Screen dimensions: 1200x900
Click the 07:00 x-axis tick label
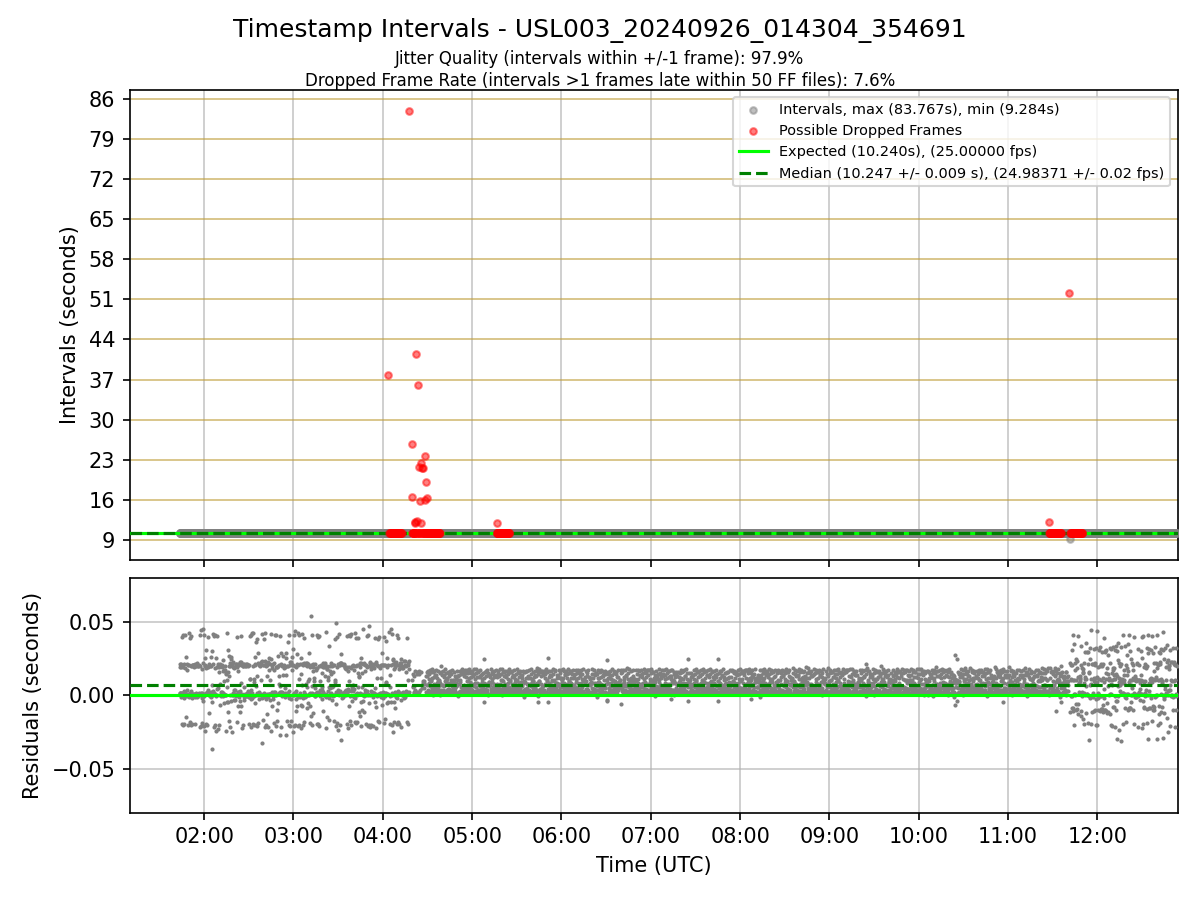click(x=650, y=835)
